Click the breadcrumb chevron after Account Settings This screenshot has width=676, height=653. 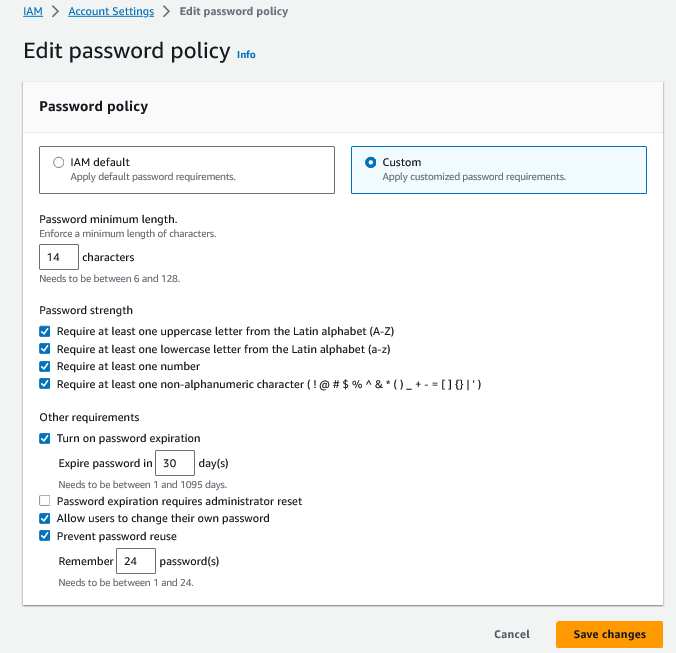[x=167, y=12]
